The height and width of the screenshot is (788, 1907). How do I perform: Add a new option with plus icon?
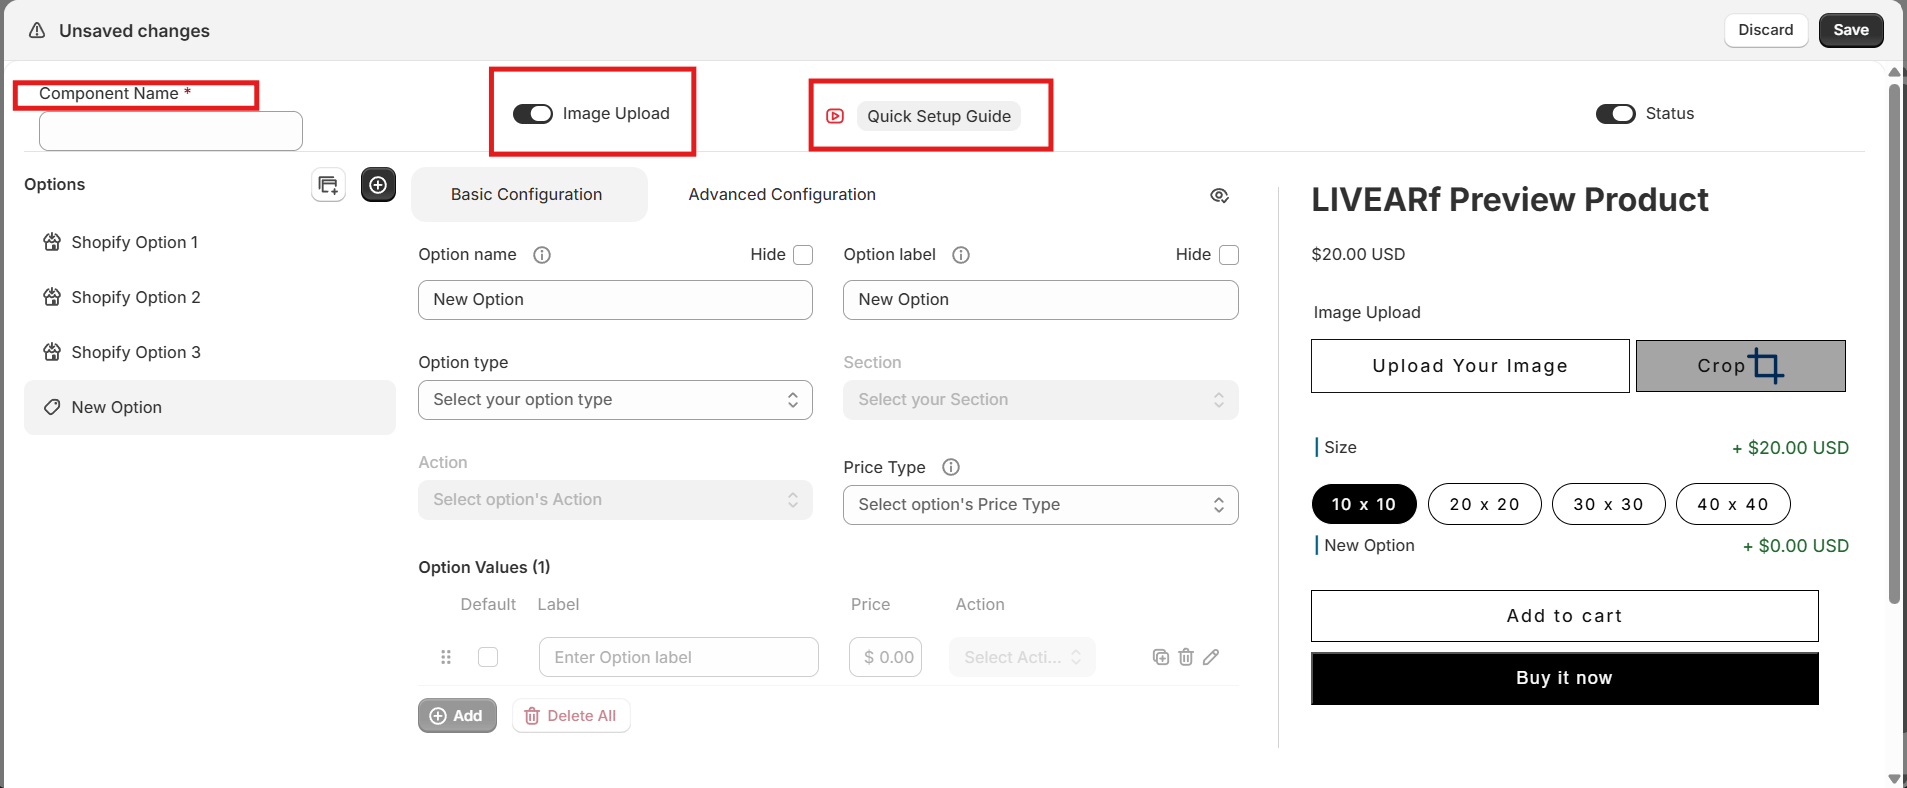click(378, 185)
